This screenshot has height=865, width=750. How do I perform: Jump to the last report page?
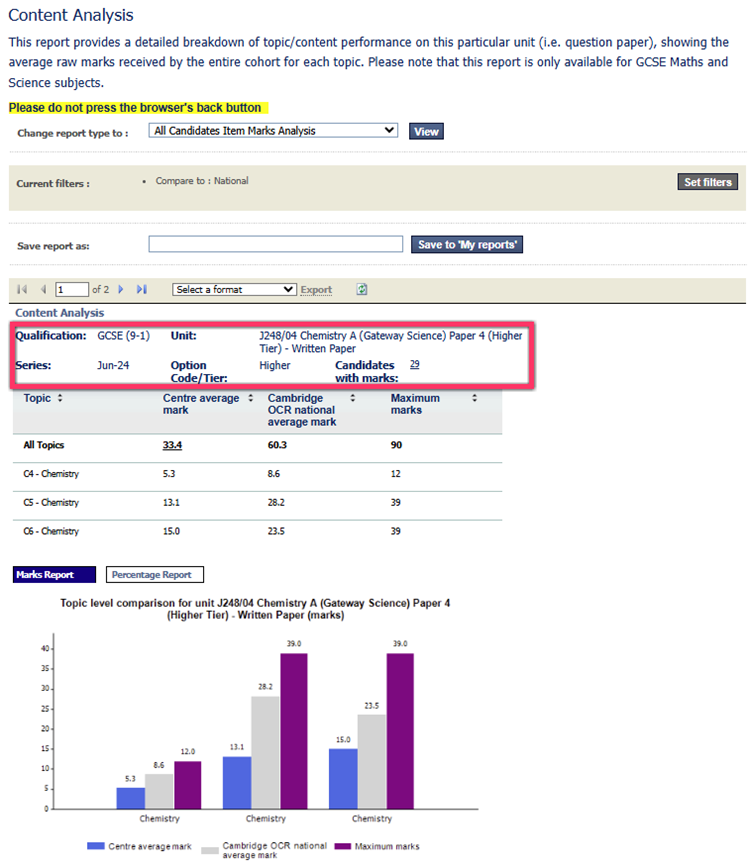tap(141, 289)
